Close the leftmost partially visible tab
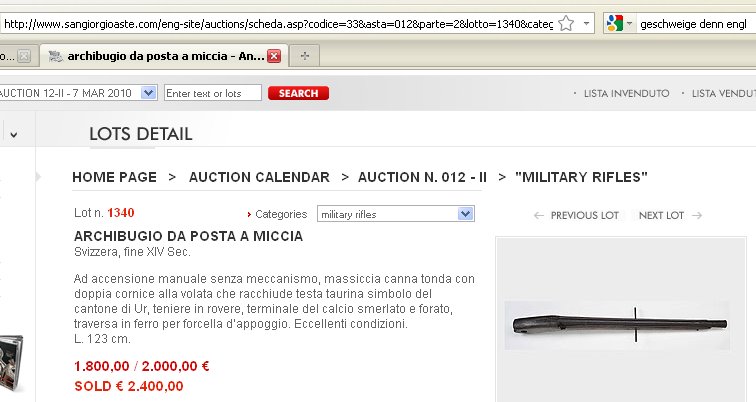The image size is (756, 402). coord(24,56)
